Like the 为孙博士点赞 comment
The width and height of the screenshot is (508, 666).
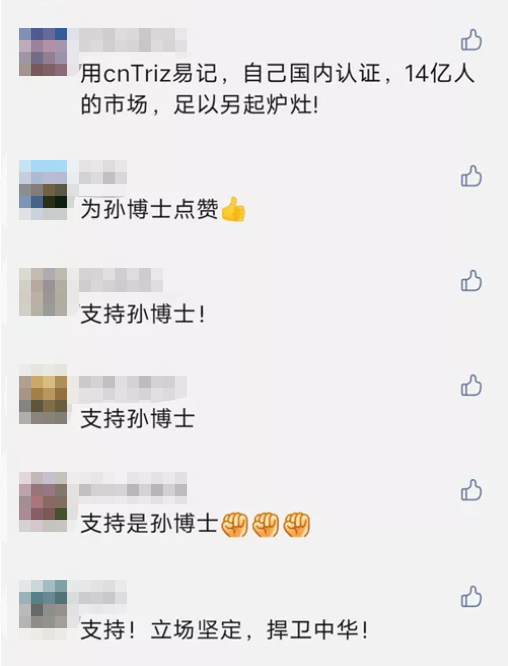(471, 176)
